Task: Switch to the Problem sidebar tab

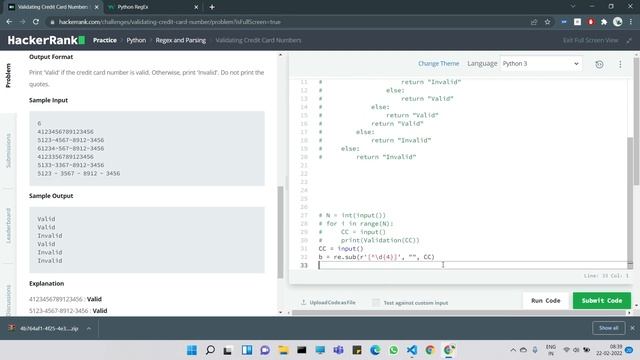Action: click(x=8, y=75)
